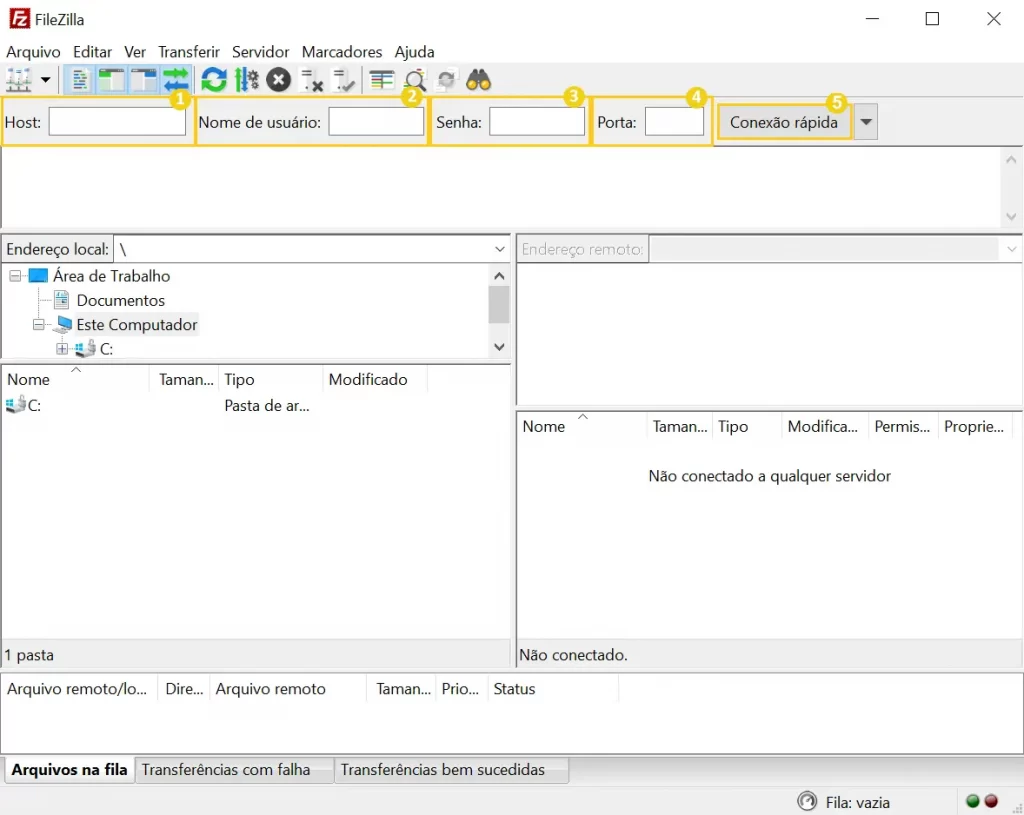
Task: Toggle the transfer queue display
Action: 176,80
